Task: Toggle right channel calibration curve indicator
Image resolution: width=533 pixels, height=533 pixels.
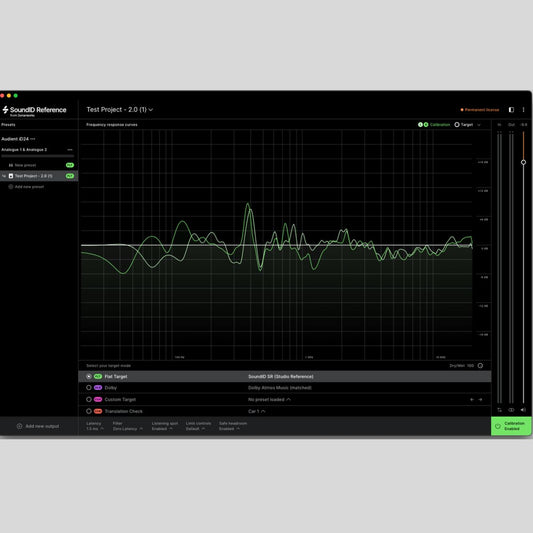Action: pos(426,125)
